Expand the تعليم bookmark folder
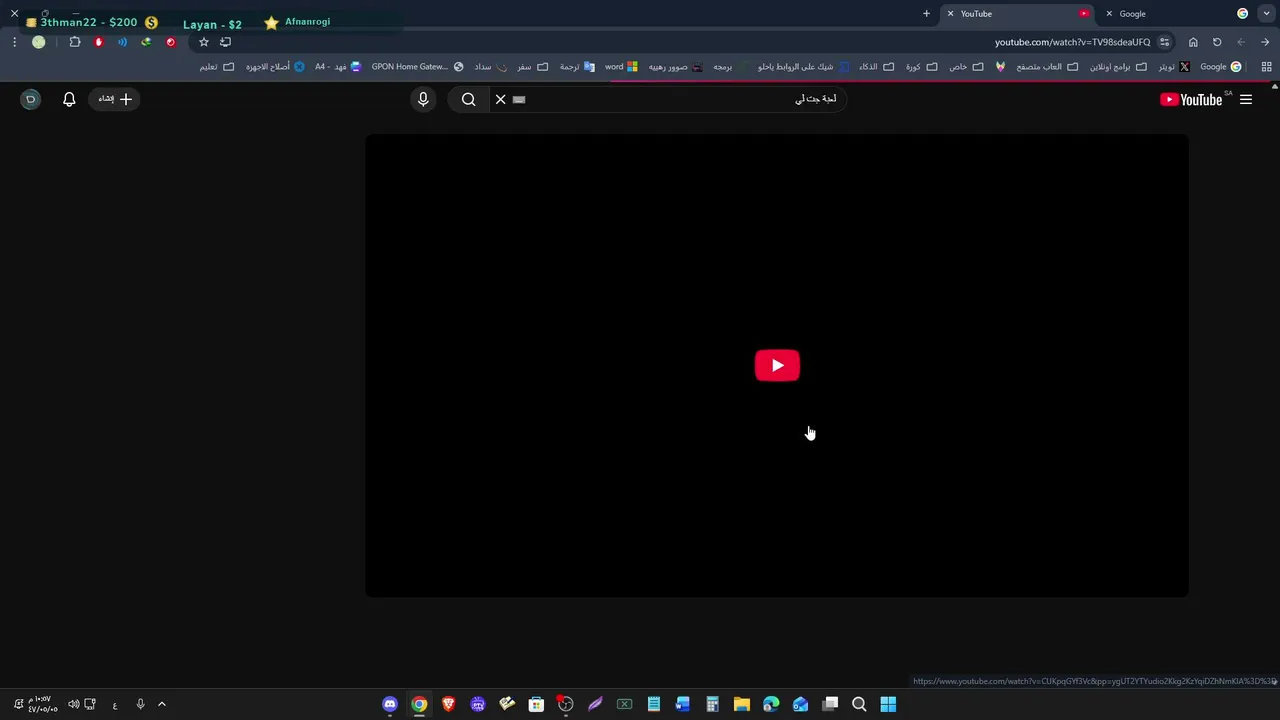Image resolution: width=1280 pixels, height=720 pixels. 216,67
